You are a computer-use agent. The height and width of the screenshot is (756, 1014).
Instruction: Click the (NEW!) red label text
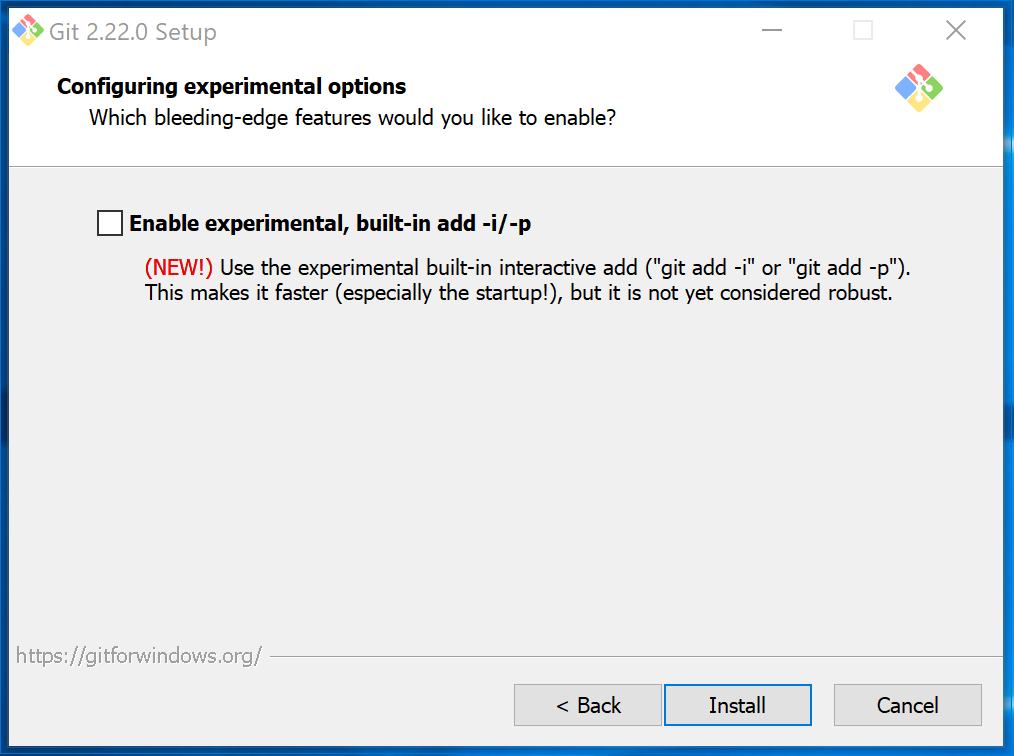tap(178, 267)
